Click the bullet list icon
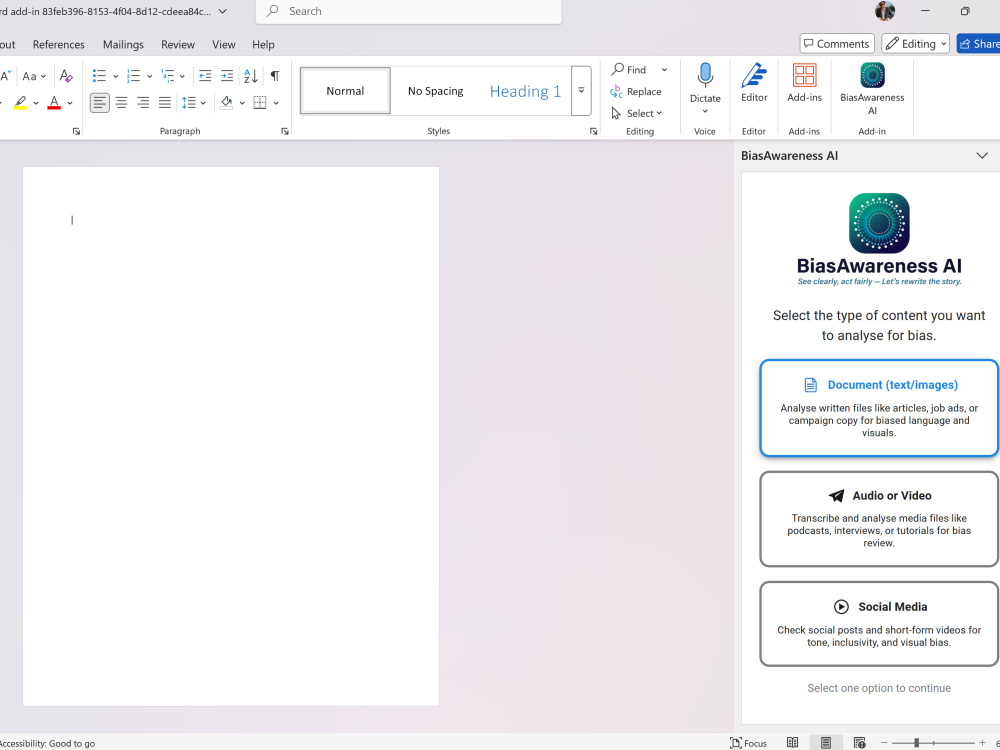The height and width of the screenshot is (750, 1000). coord(99,76)
